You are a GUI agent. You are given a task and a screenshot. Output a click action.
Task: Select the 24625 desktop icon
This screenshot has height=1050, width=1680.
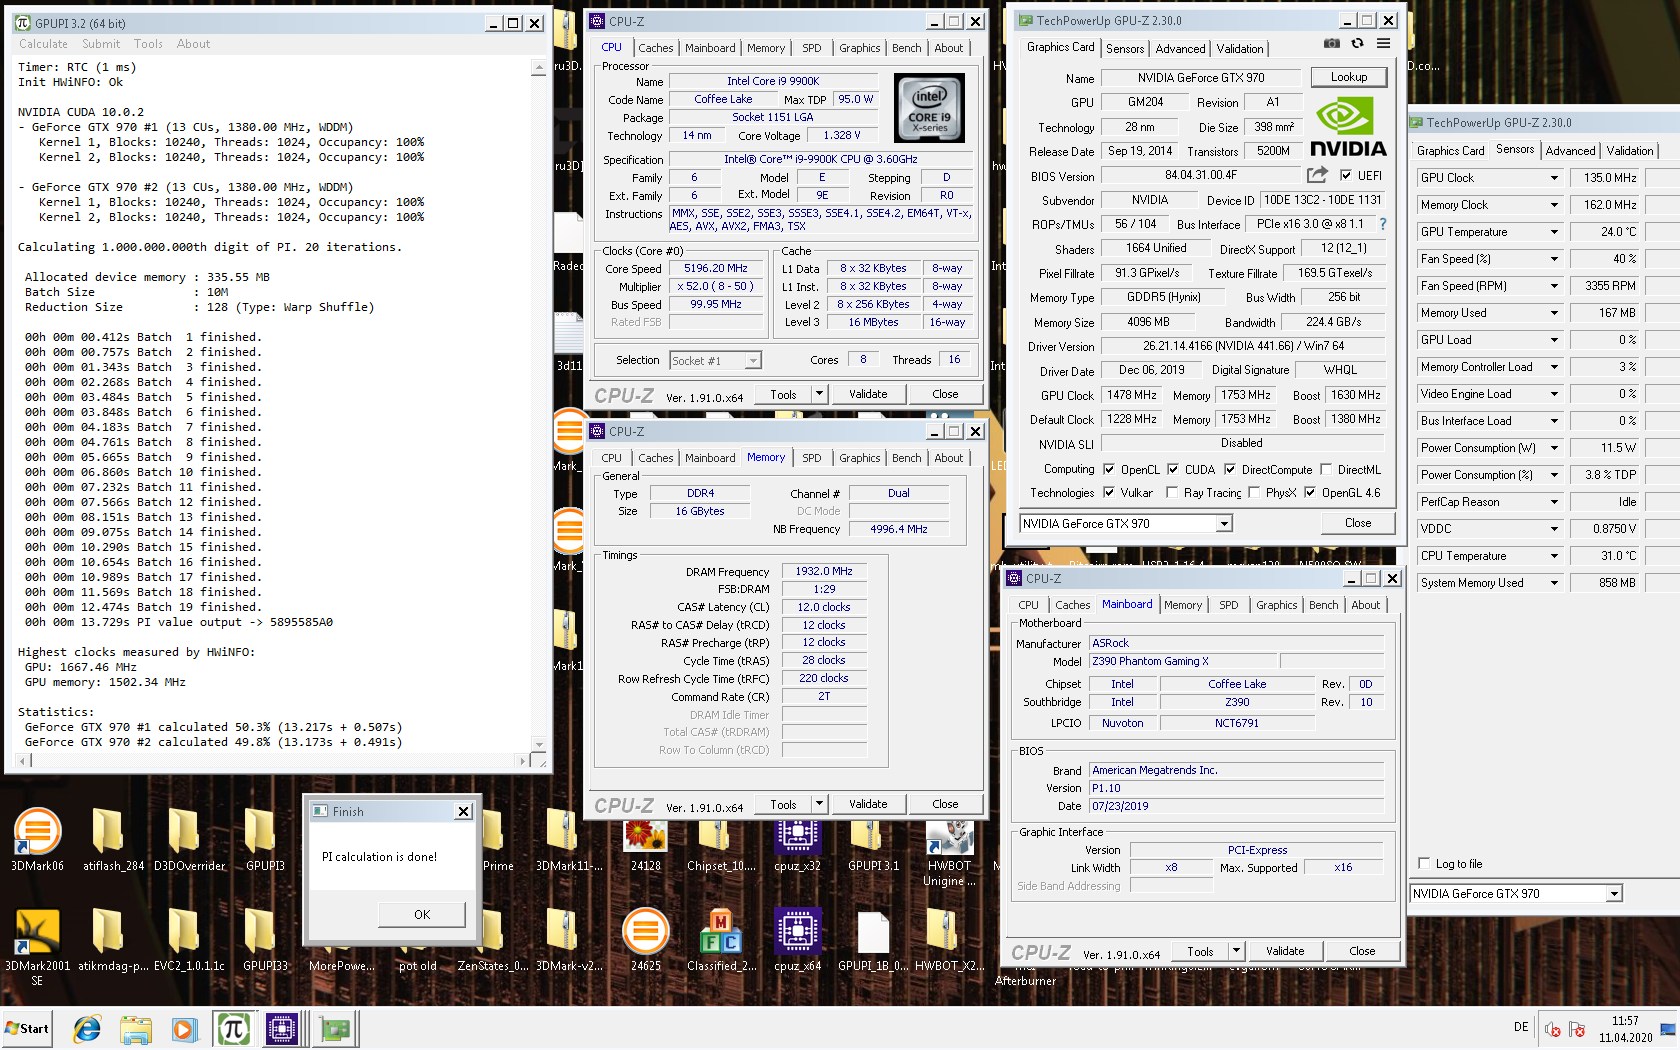click(x=645, y=941)
